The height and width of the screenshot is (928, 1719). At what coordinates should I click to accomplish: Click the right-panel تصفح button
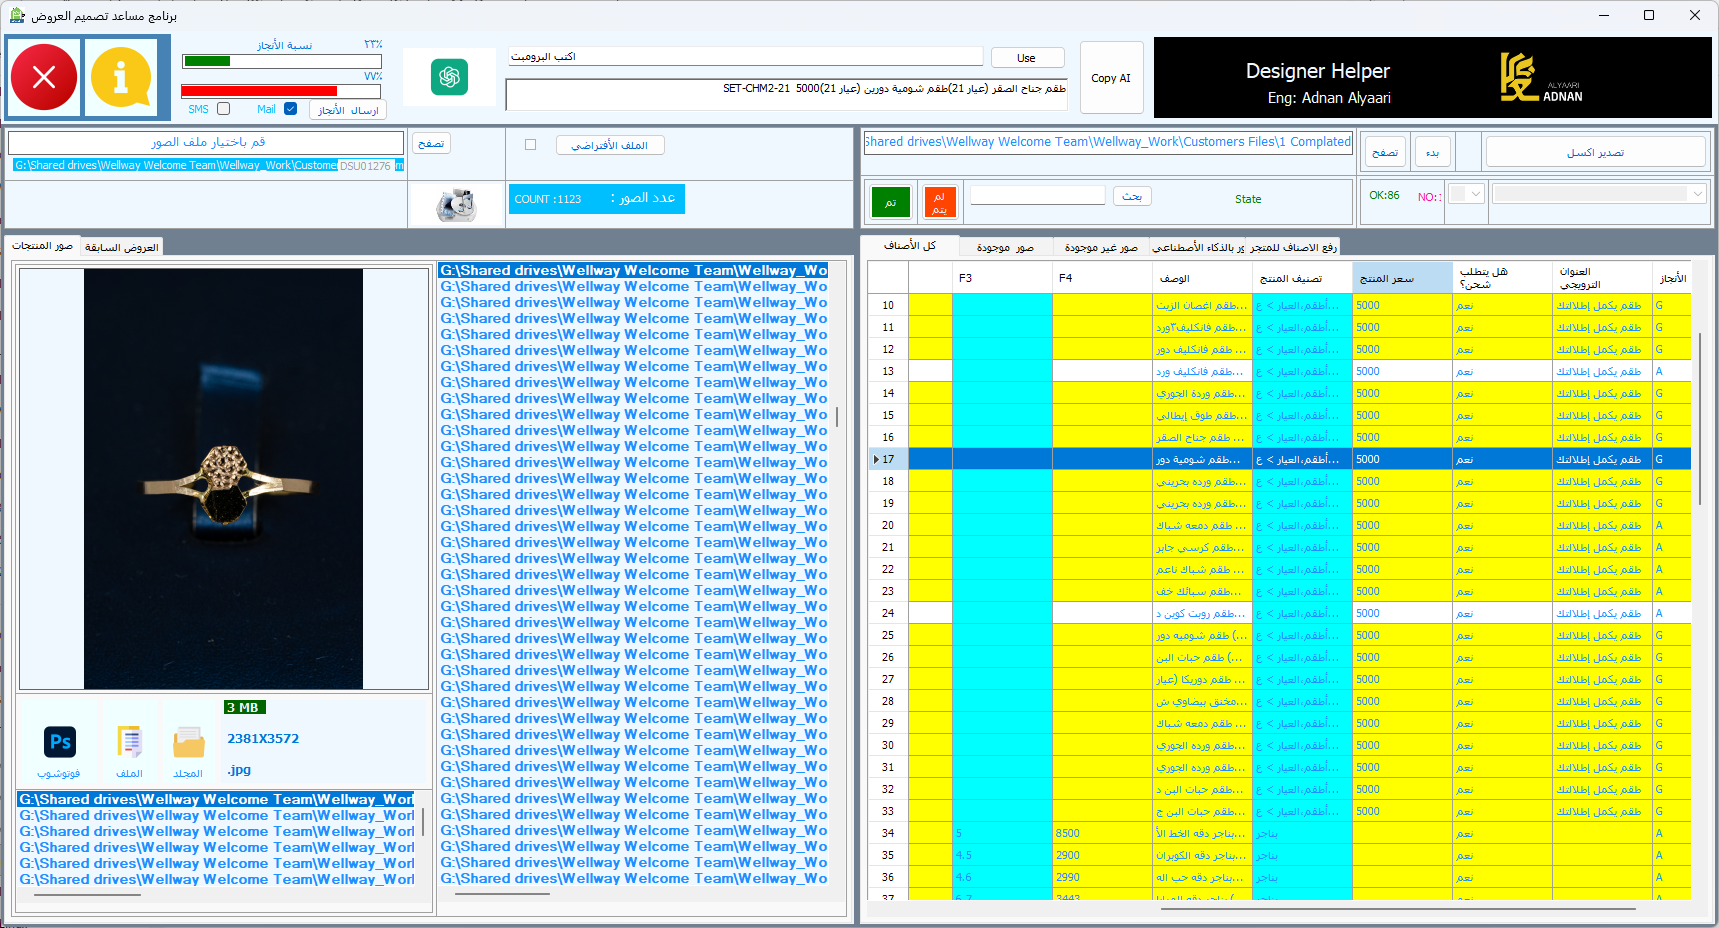1385,153
